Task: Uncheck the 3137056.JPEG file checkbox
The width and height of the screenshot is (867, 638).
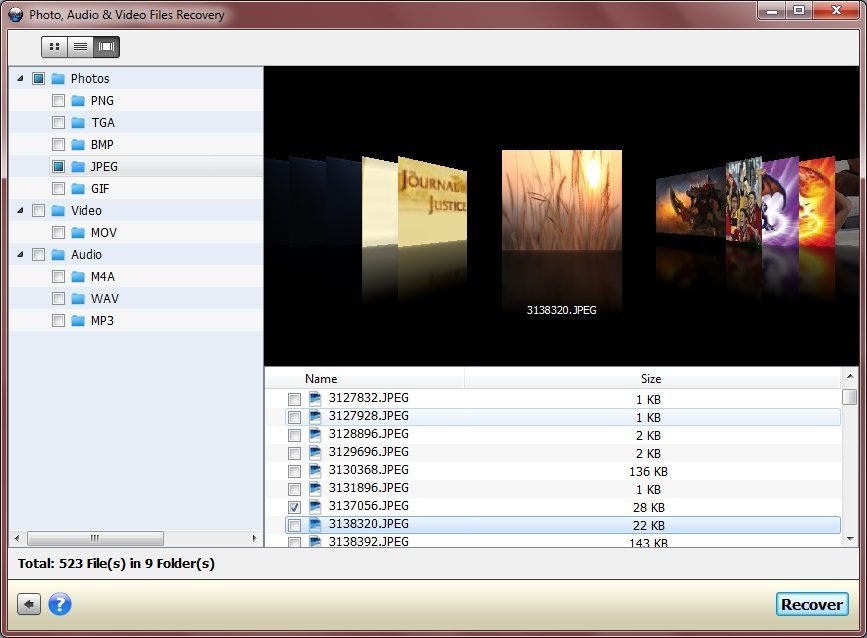Action: 294,507
